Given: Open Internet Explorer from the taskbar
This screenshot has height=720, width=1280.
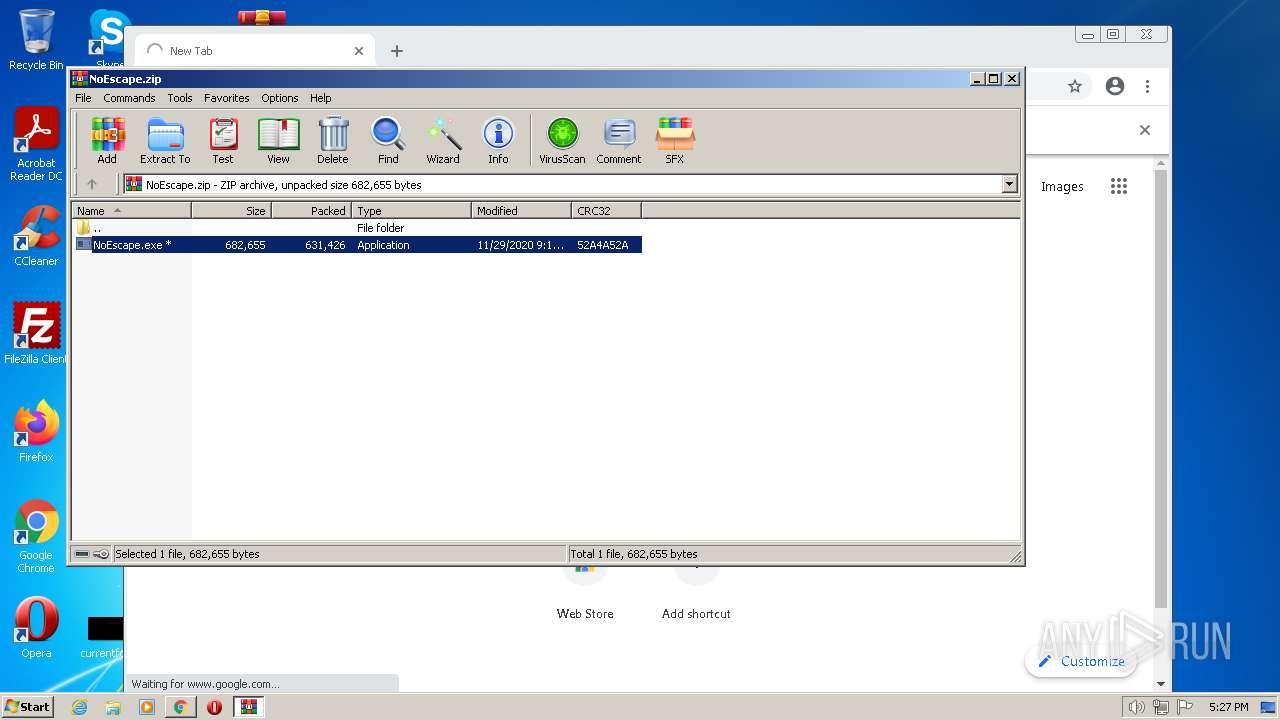Looking at the screenshot, I should pos(80,707).
